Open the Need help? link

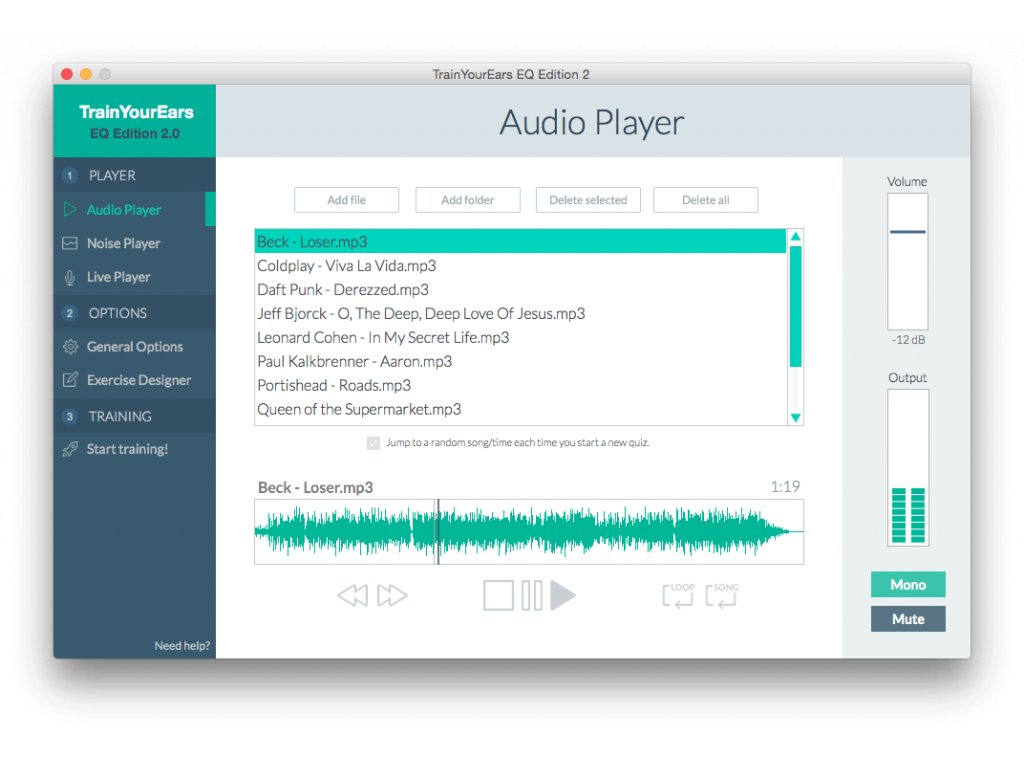182,645
